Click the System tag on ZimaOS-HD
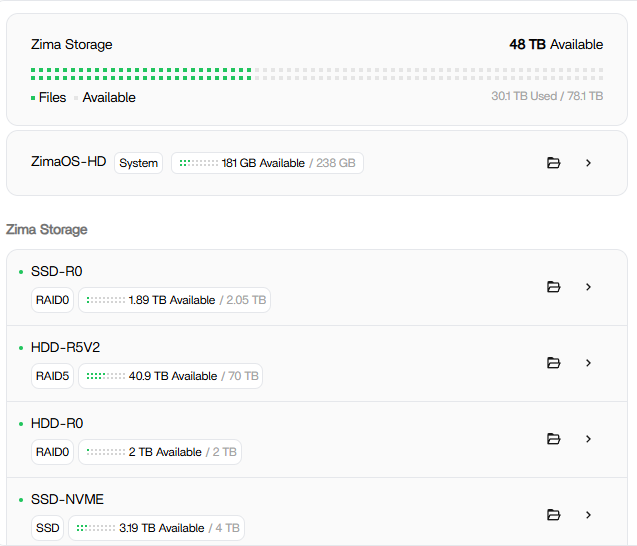 coord(139,163)
